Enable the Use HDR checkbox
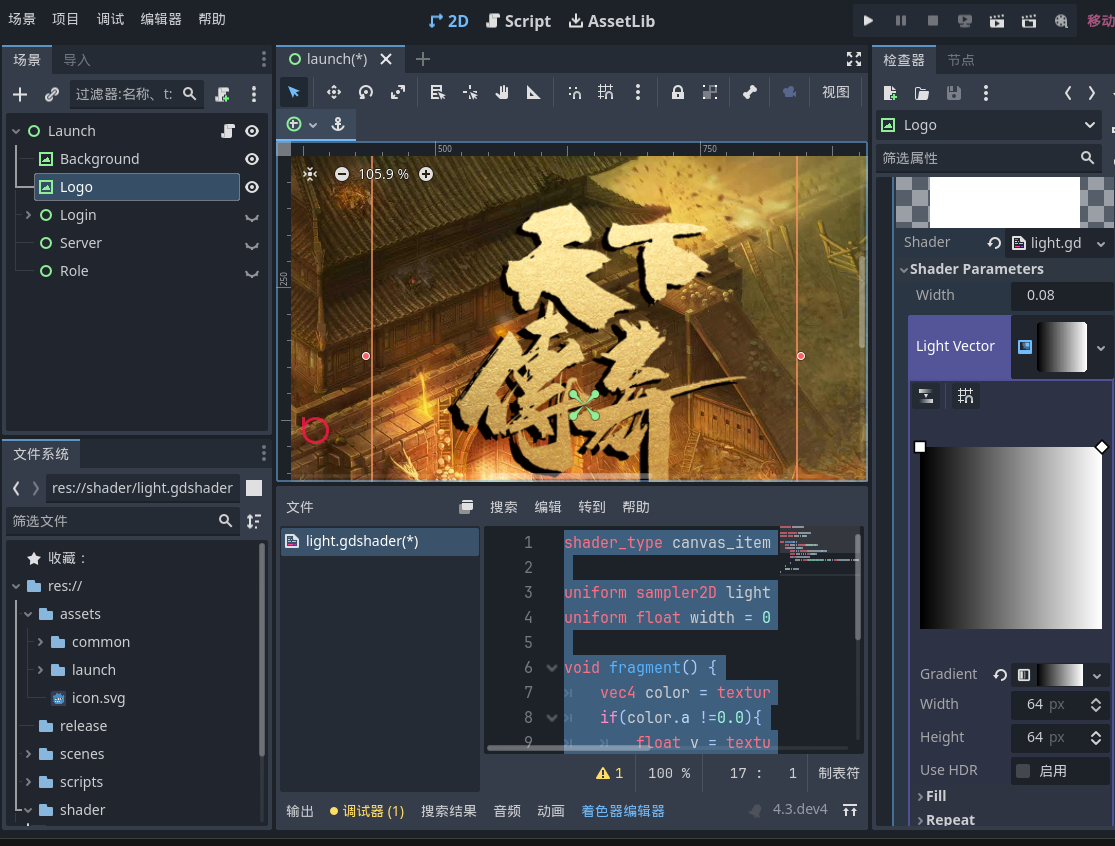 pos(1023,771)
